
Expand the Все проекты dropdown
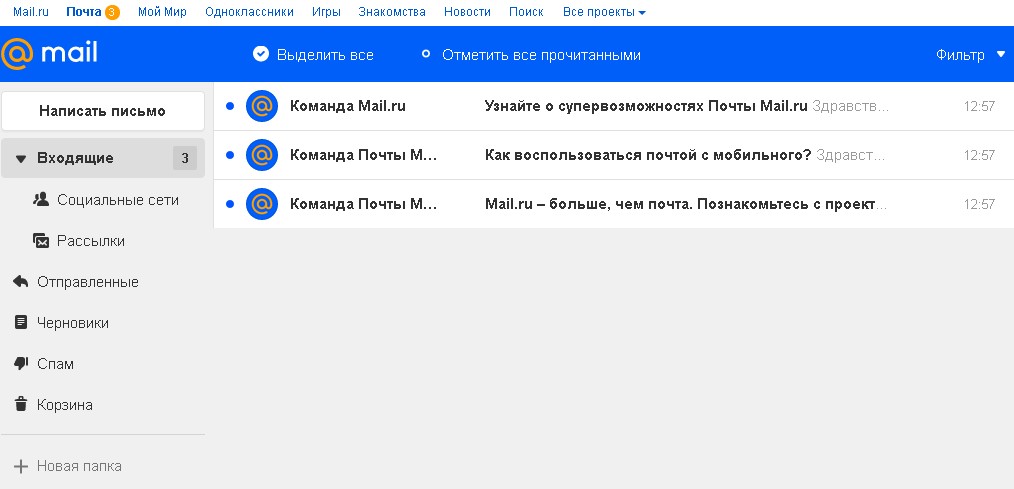(604, 12)
